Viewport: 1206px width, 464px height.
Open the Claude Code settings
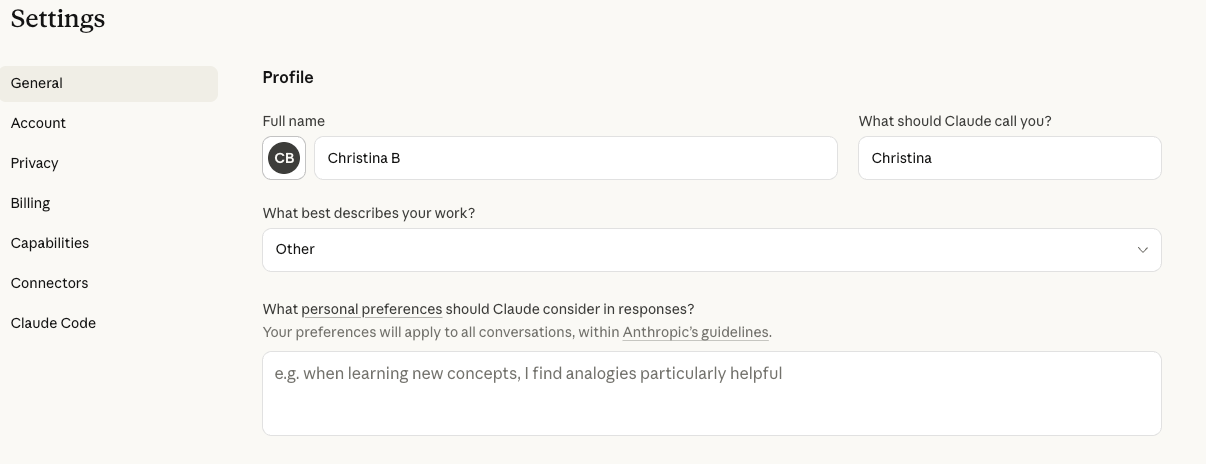click(x=54, y=323)
